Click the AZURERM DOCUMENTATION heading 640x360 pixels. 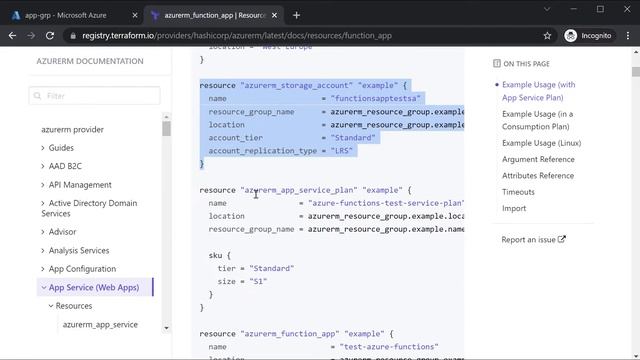tap(90, 61)
